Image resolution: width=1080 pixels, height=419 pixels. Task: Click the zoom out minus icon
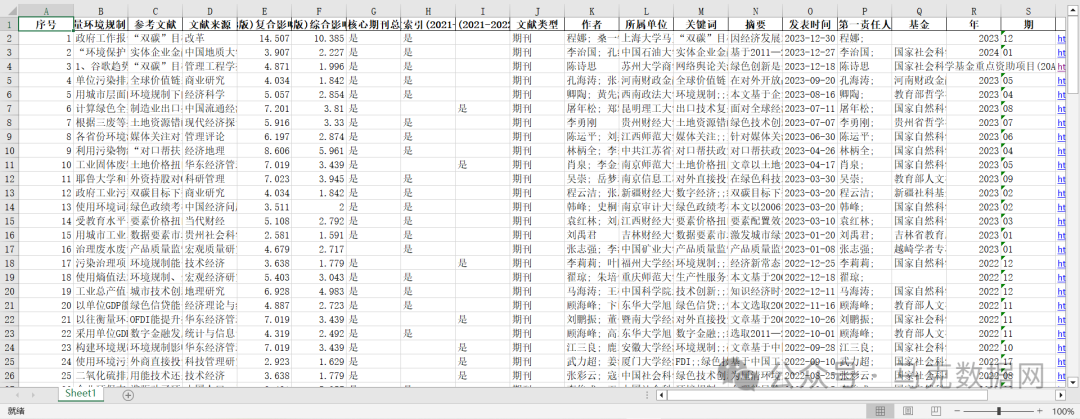[x=959, y=411]
